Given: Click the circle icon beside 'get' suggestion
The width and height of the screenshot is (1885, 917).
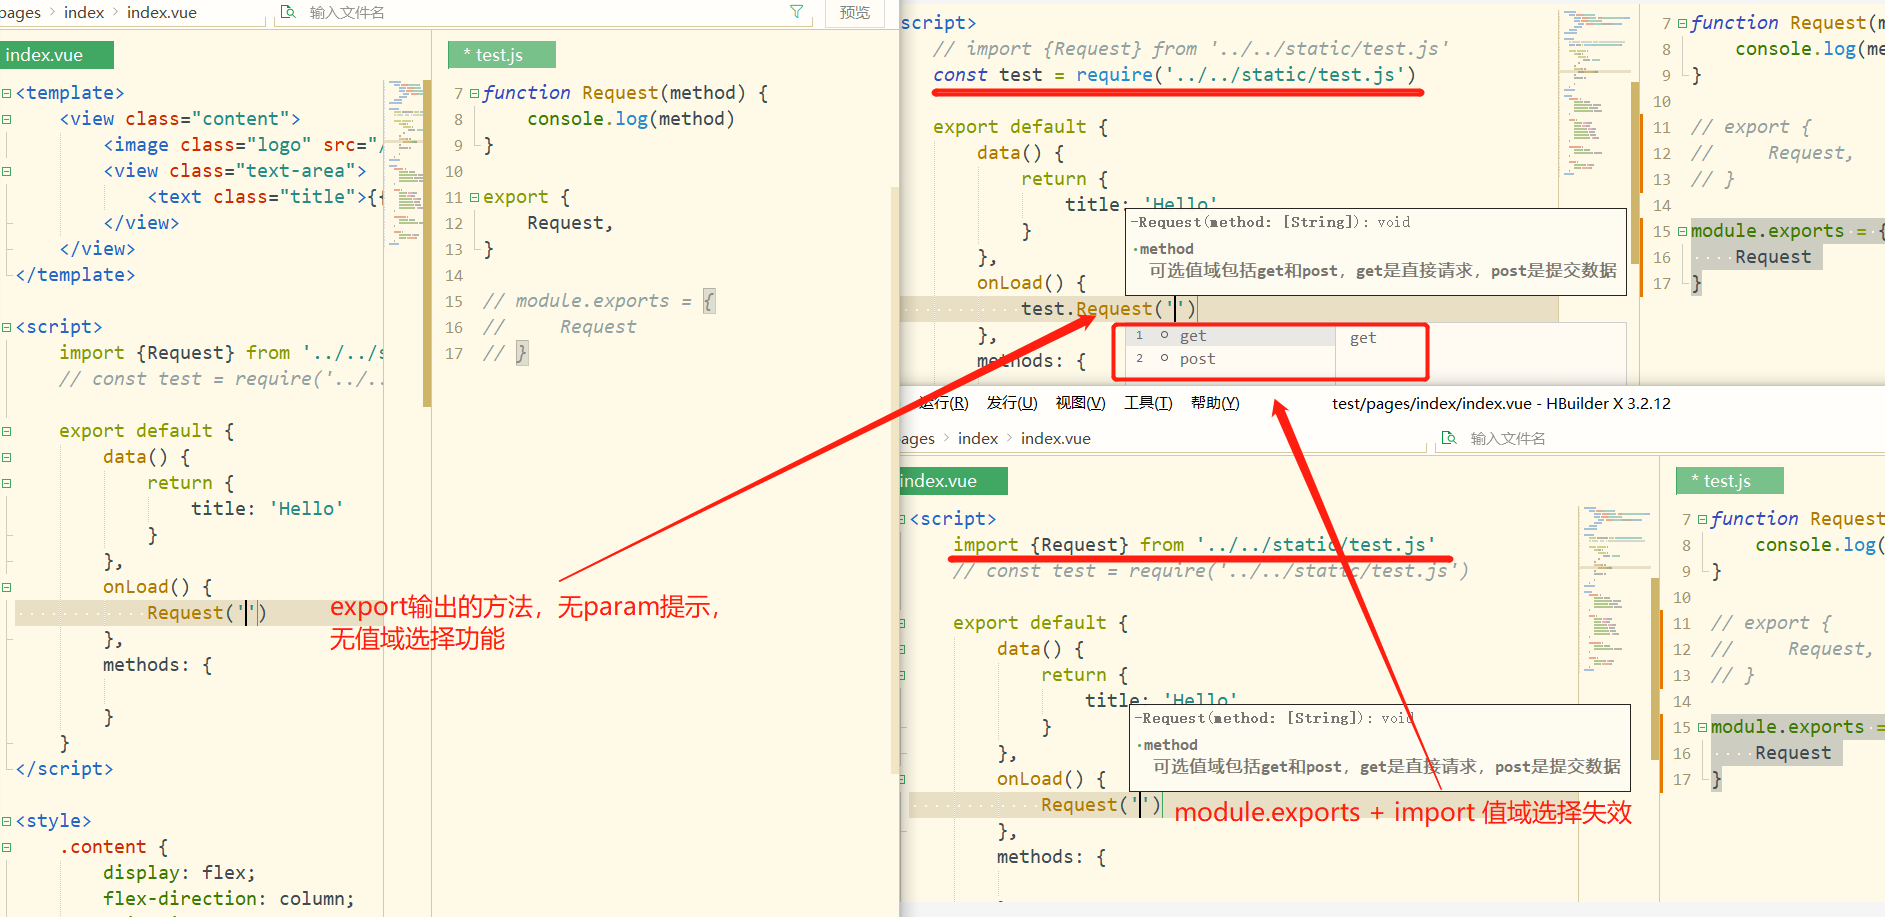Looking at the screenshot, I should (1165, 336).
